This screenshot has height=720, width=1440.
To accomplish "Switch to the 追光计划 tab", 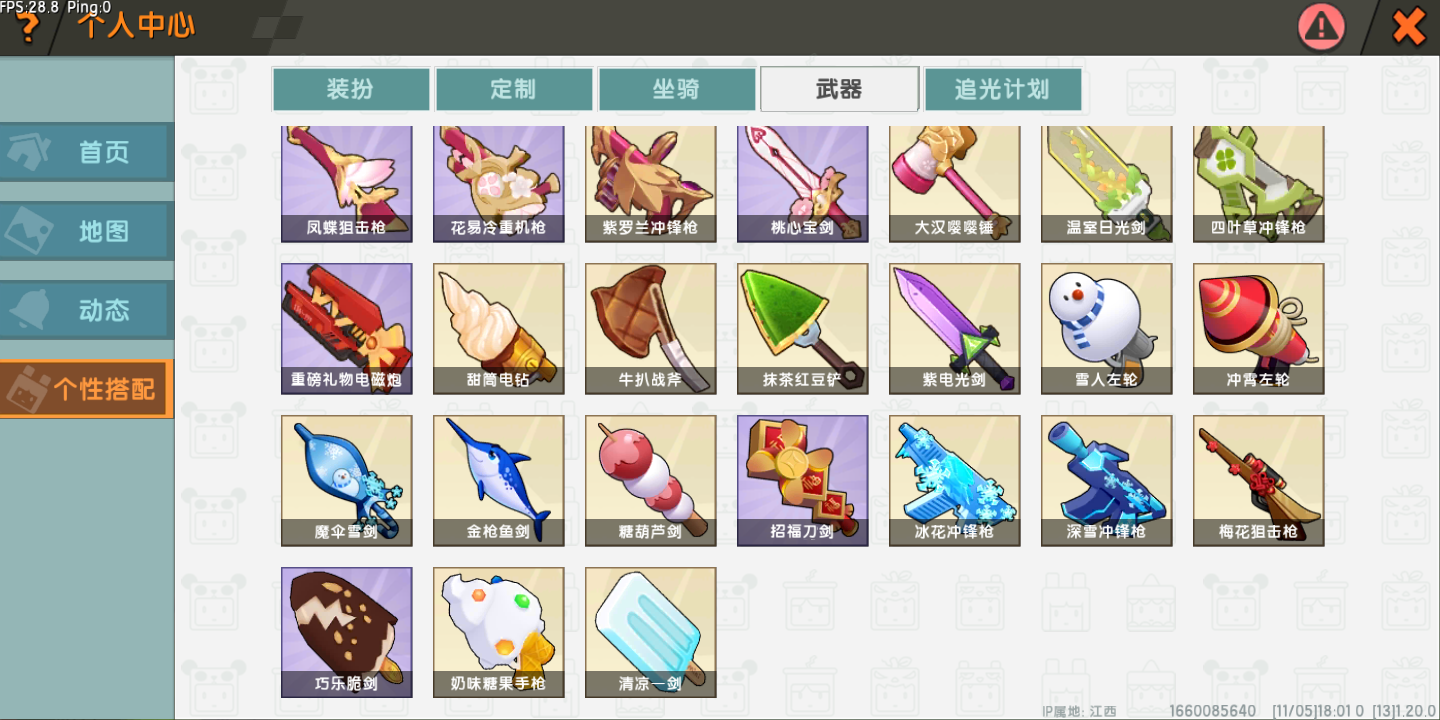I will 1003,89.
